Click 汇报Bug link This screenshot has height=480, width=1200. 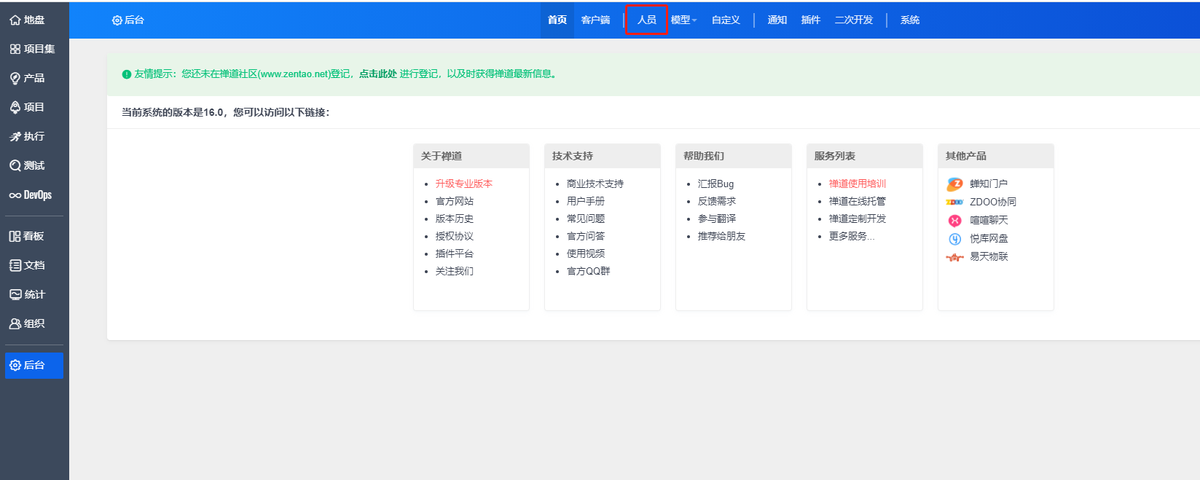(x=716, y=184)
